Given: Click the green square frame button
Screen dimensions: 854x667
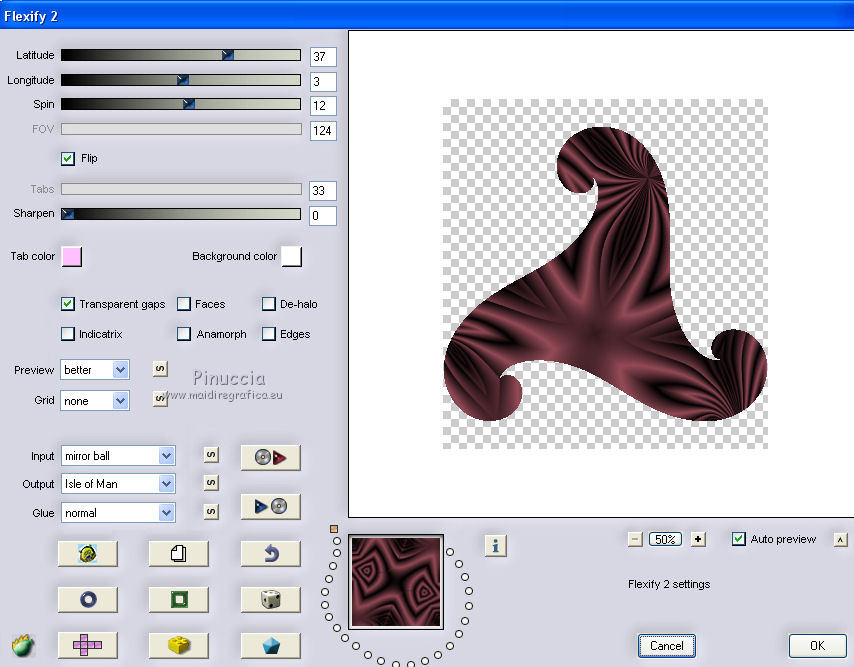Looking at the screenshot, I should (179, 599).
